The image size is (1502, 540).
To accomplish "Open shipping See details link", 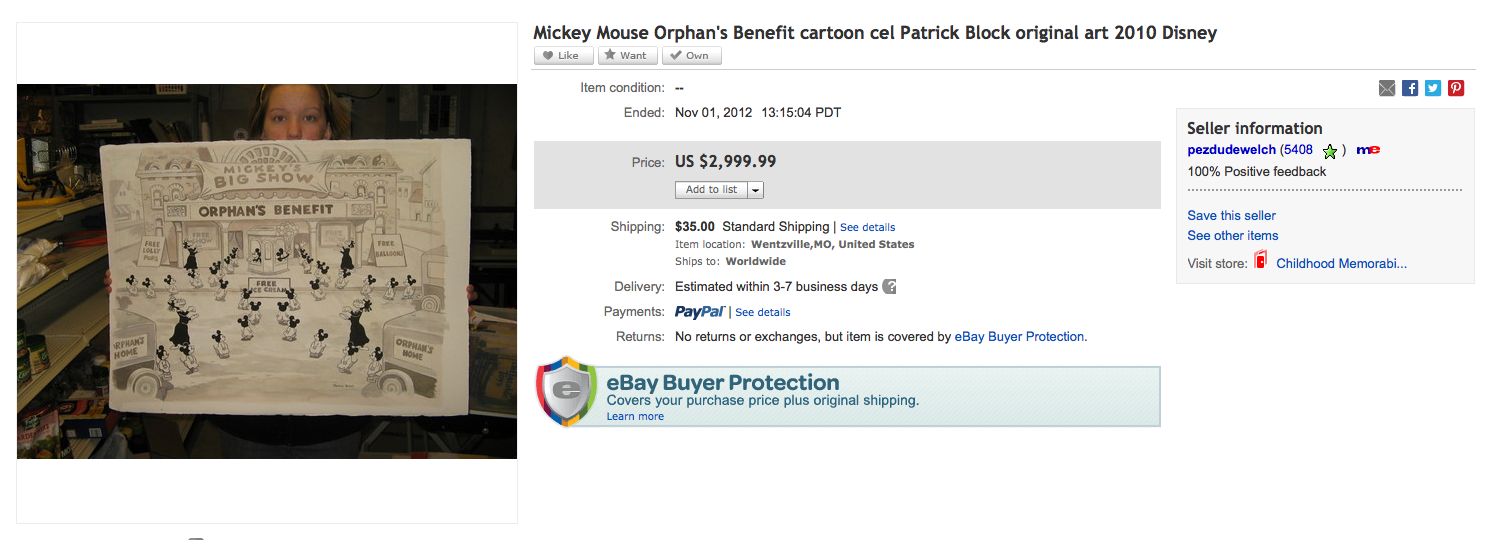I will tap(867, 228).
